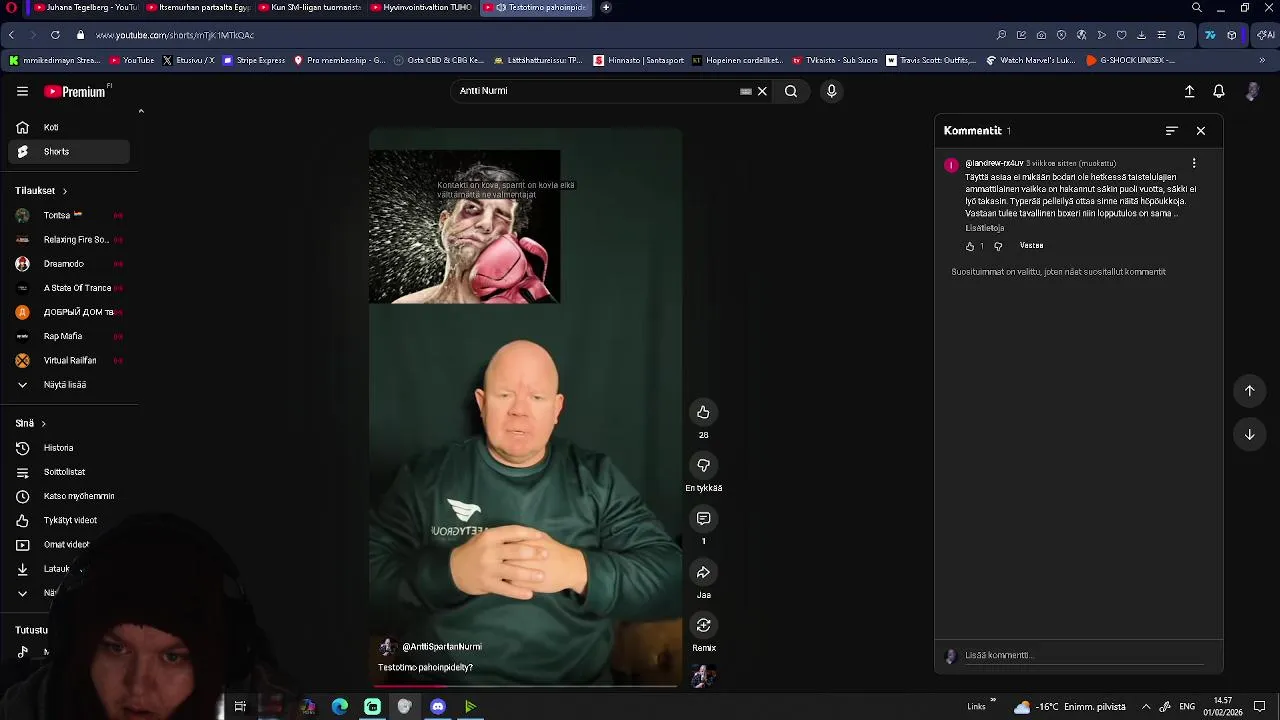Open the sound thumbnail below Remix
1280x720 pixels.
tap(703, 677)
